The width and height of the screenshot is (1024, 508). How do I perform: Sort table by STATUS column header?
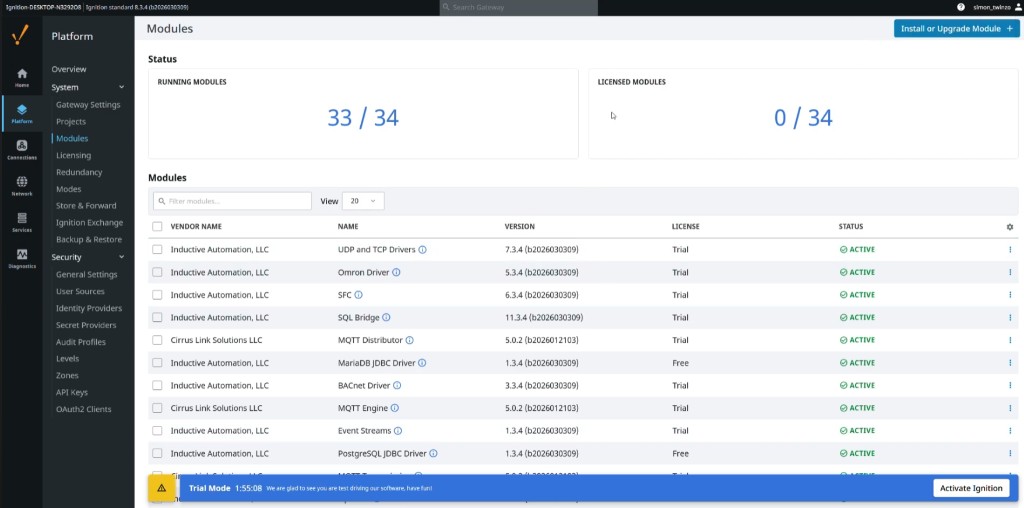coord(851,227)
